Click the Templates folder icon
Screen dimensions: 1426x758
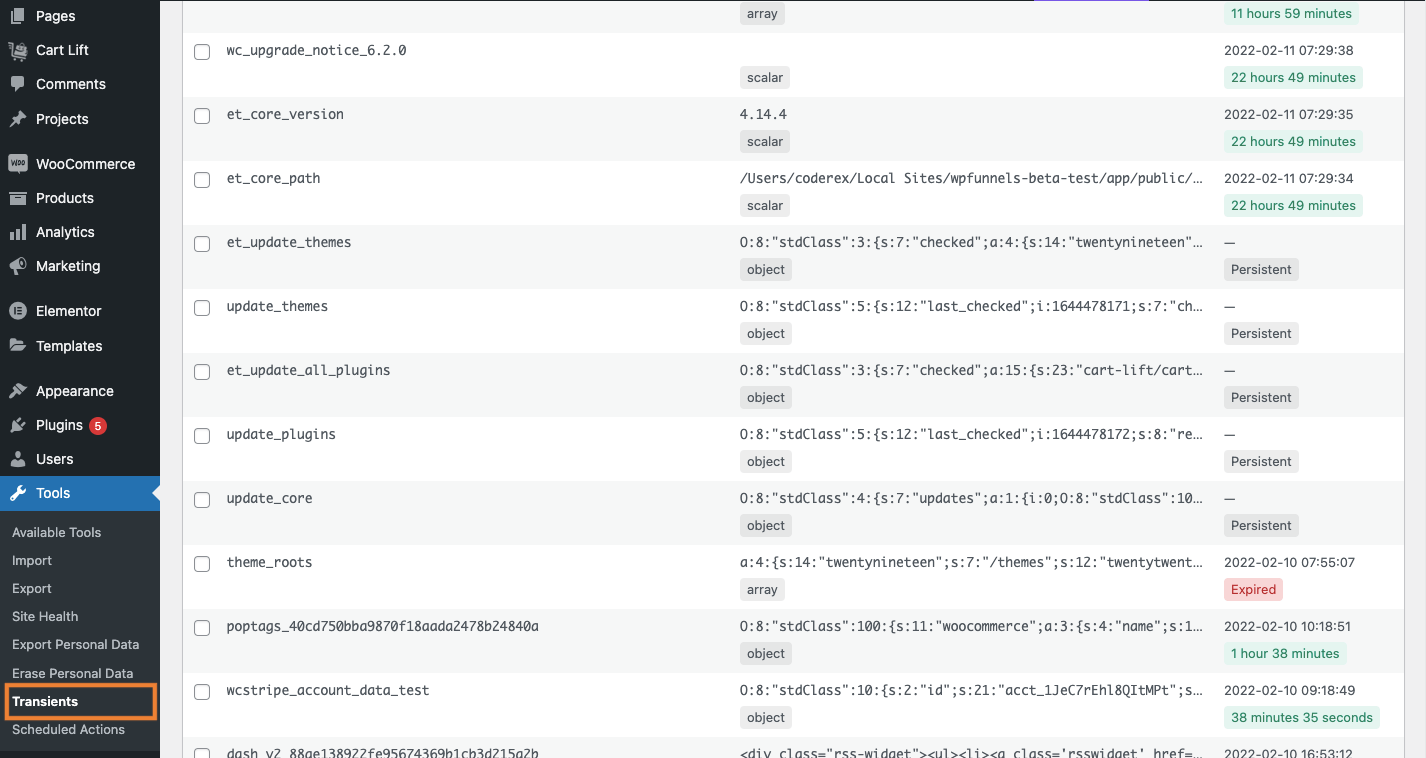(18, 346)
